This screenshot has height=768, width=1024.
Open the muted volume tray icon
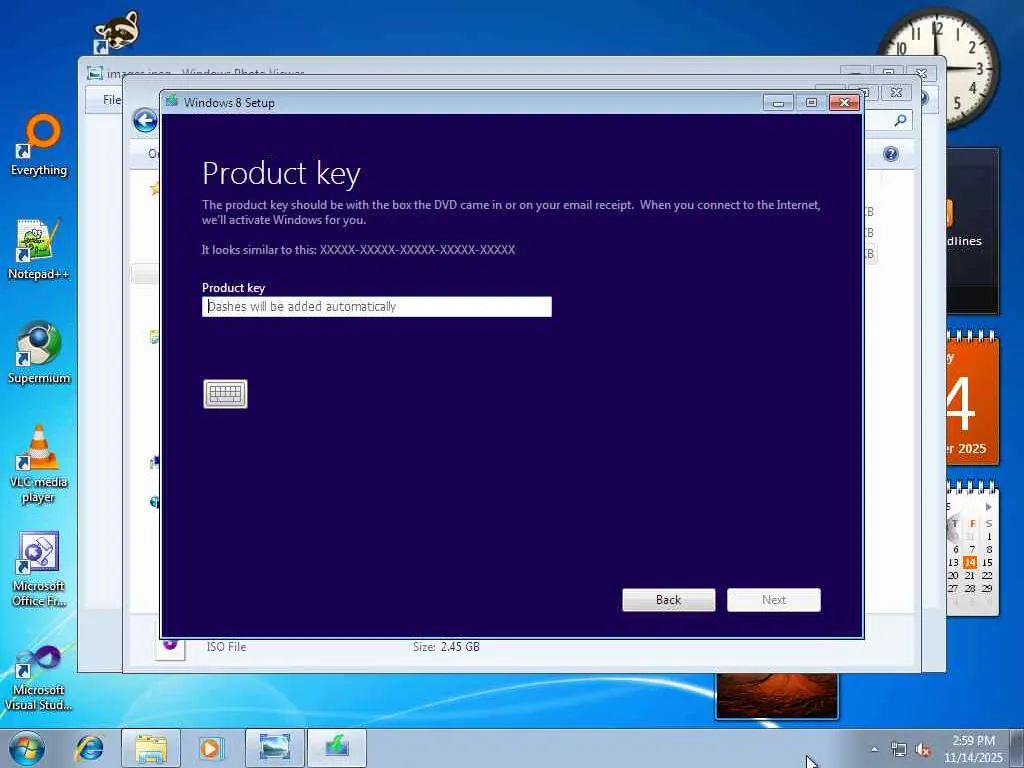923,750
